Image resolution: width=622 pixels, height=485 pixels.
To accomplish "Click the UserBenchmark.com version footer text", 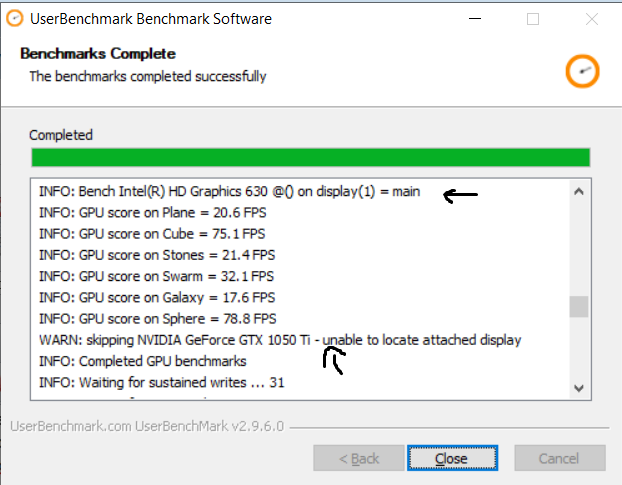I will pyautogui.click(x=147, y=426).
